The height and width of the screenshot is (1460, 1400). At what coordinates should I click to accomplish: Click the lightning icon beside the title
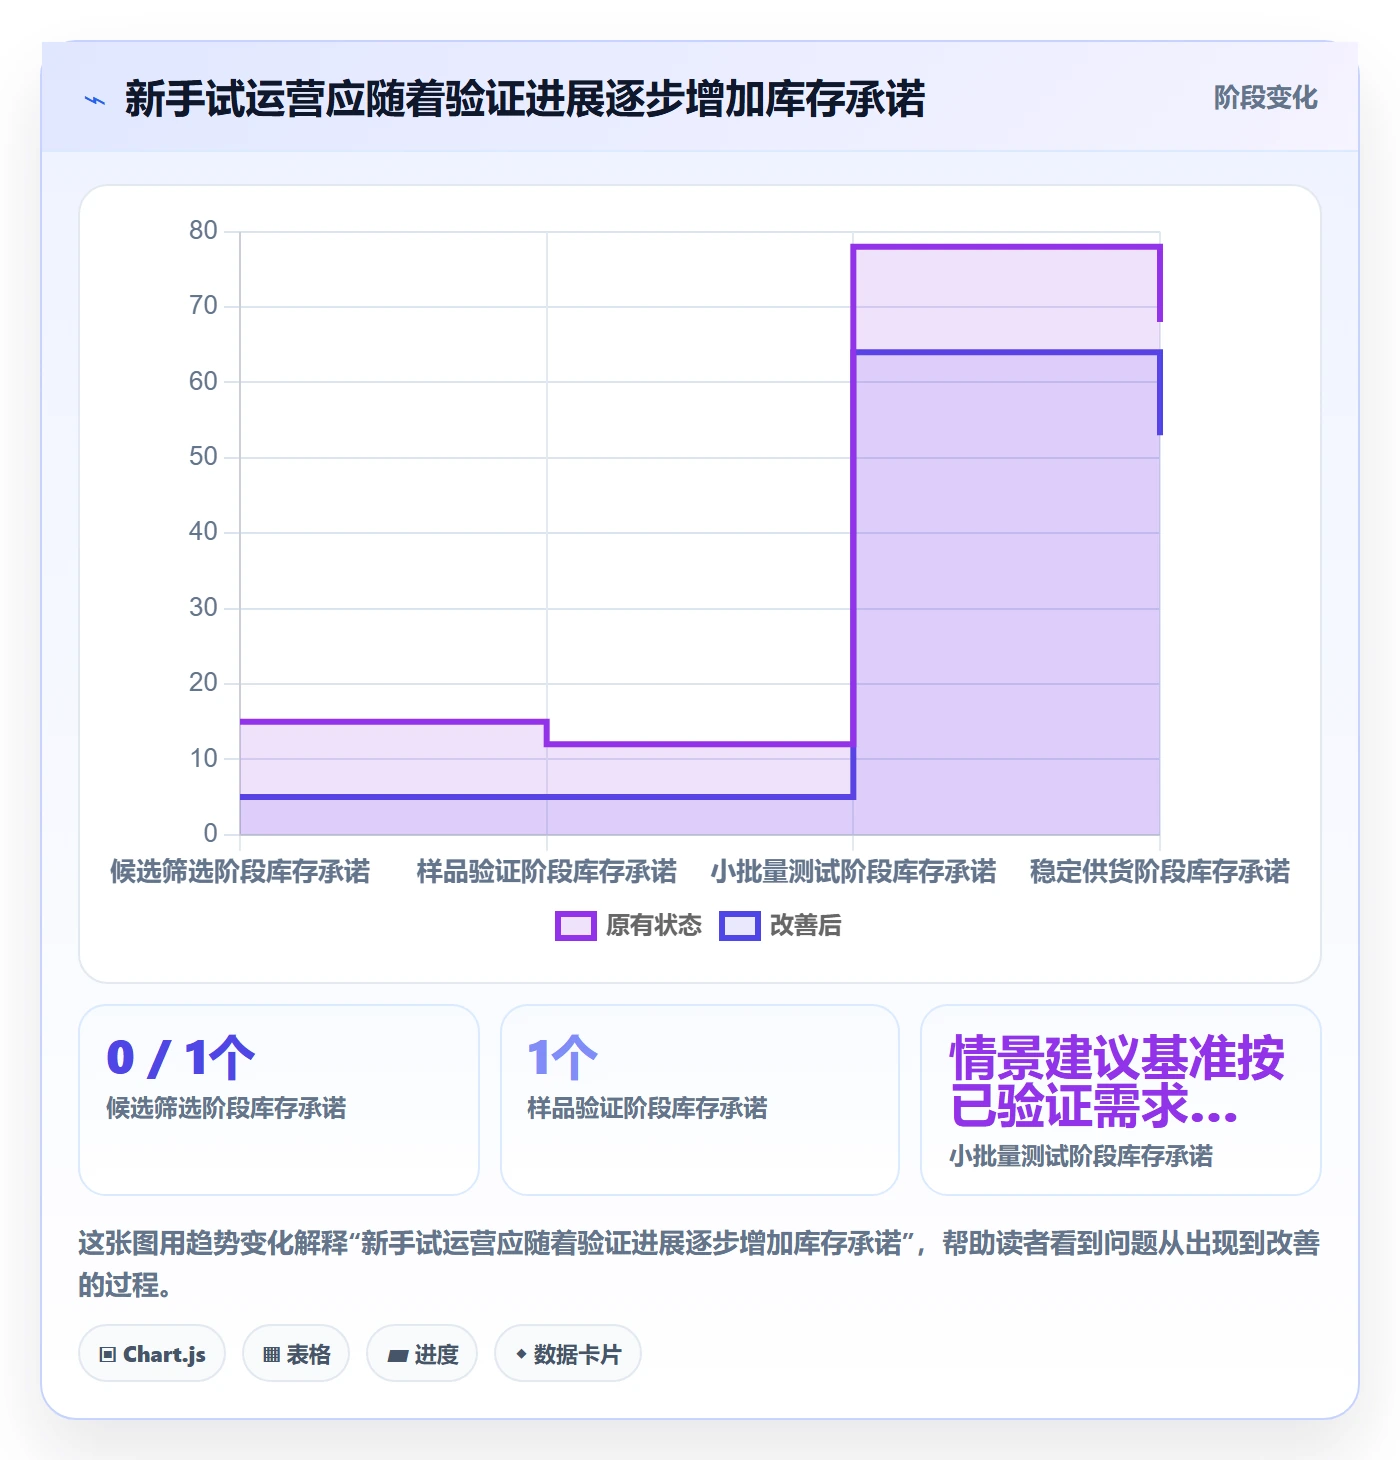[x=95, y=100]
